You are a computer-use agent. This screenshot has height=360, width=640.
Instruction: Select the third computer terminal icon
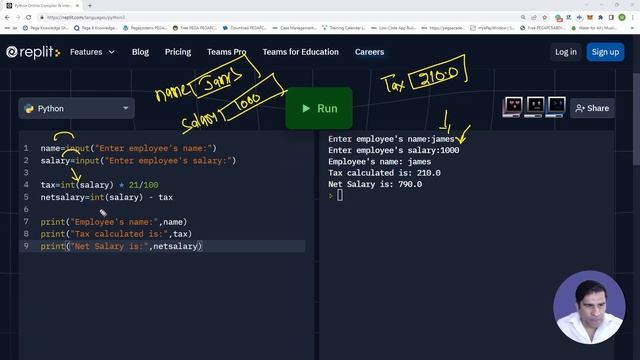pos(556,107)
